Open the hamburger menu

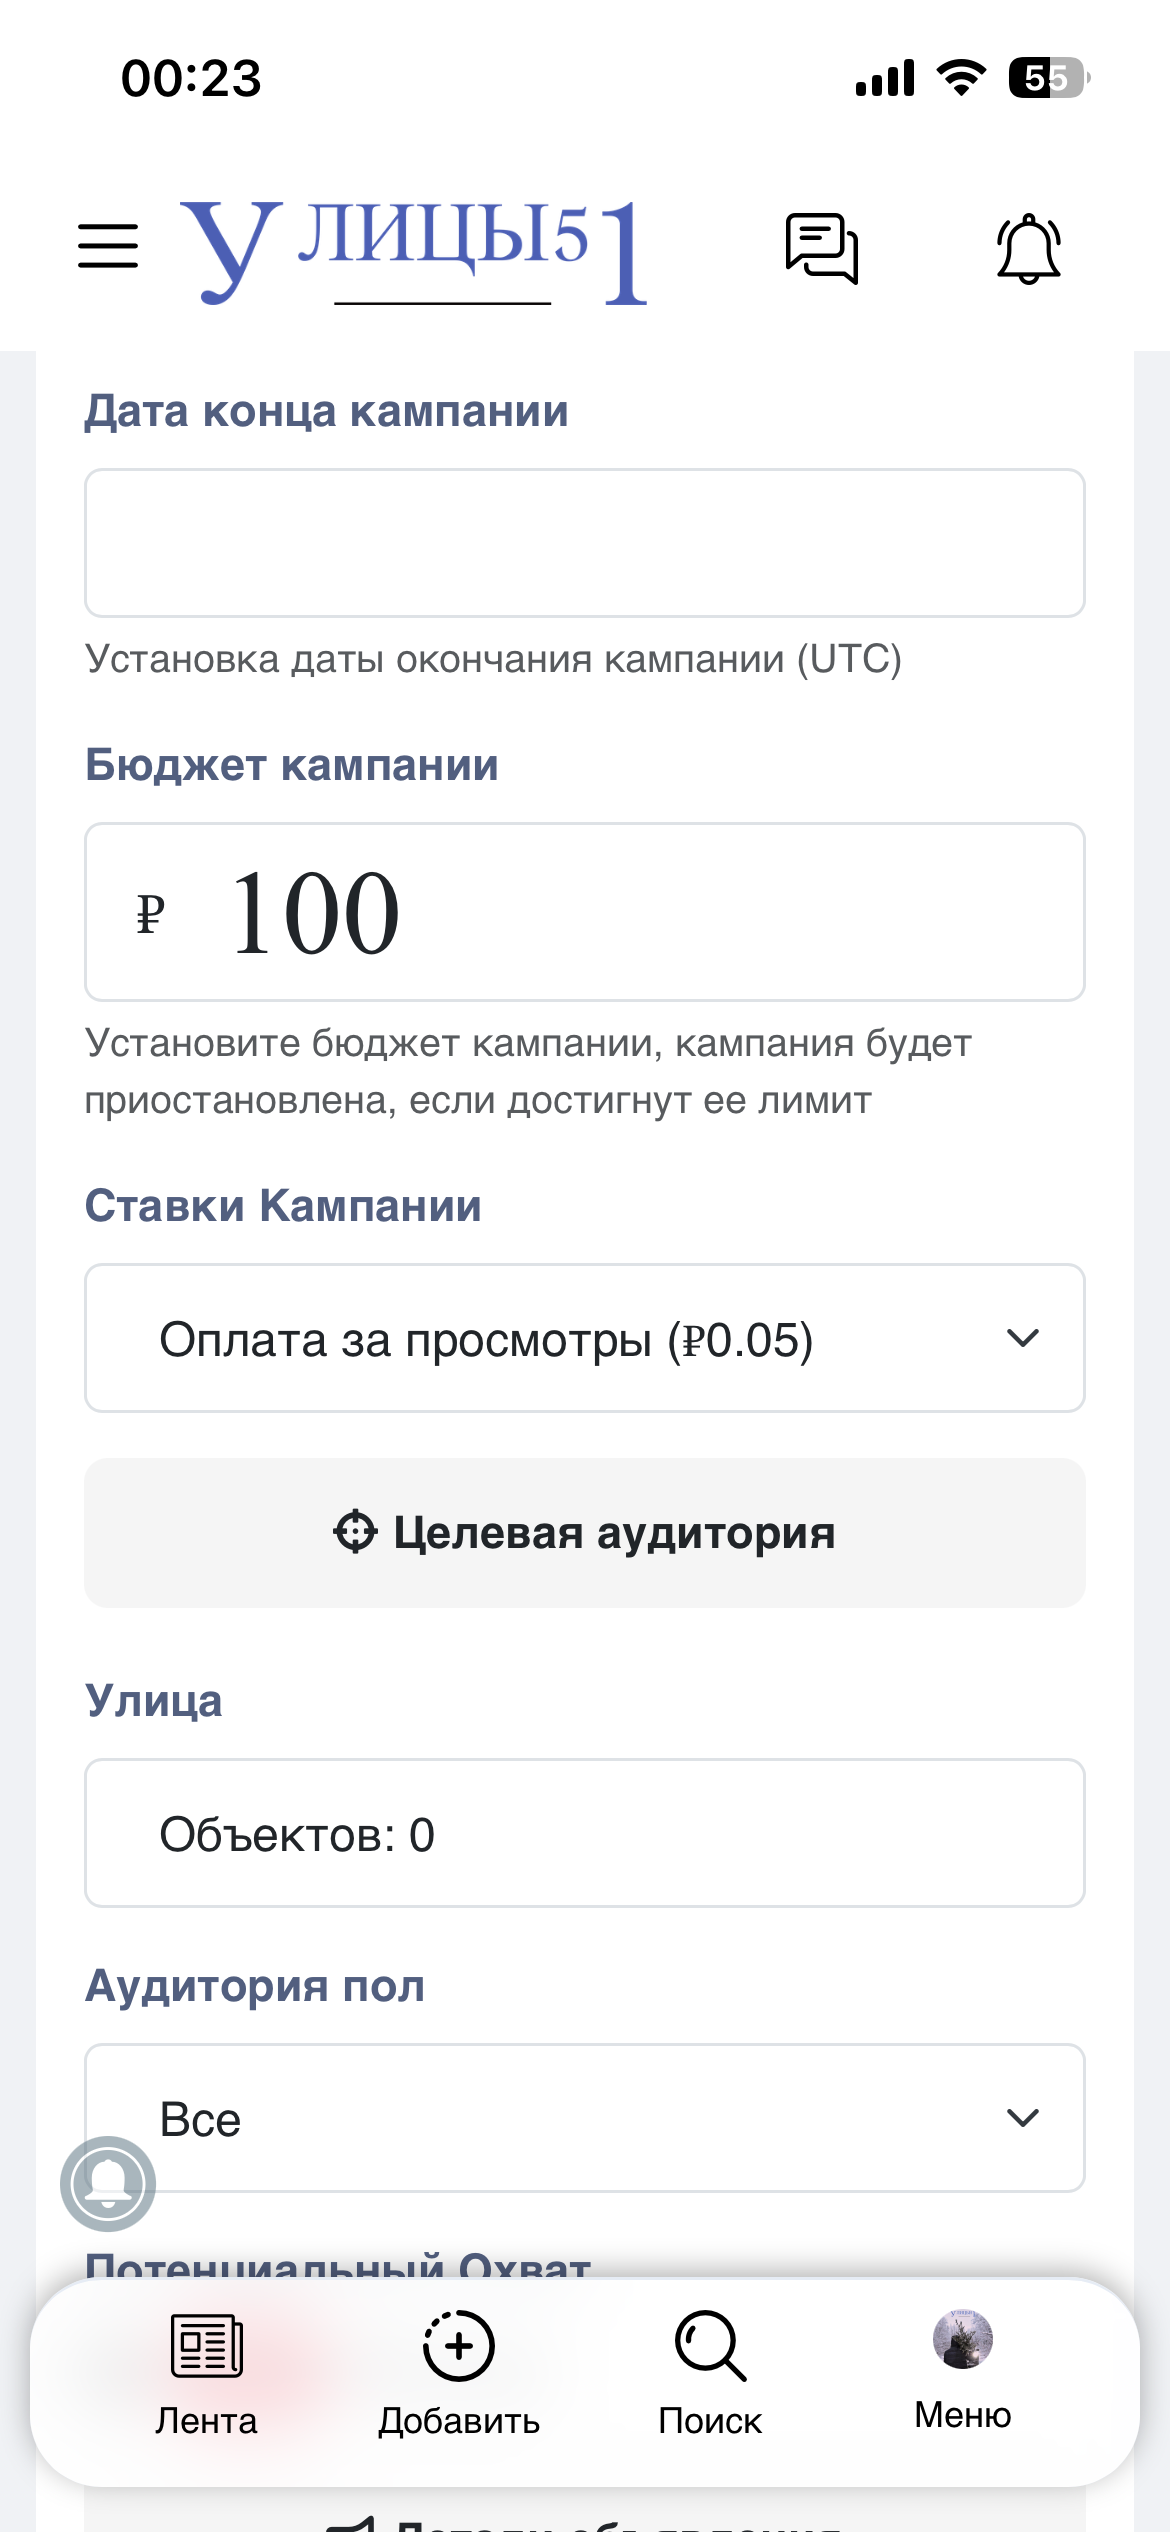(108, 246)
